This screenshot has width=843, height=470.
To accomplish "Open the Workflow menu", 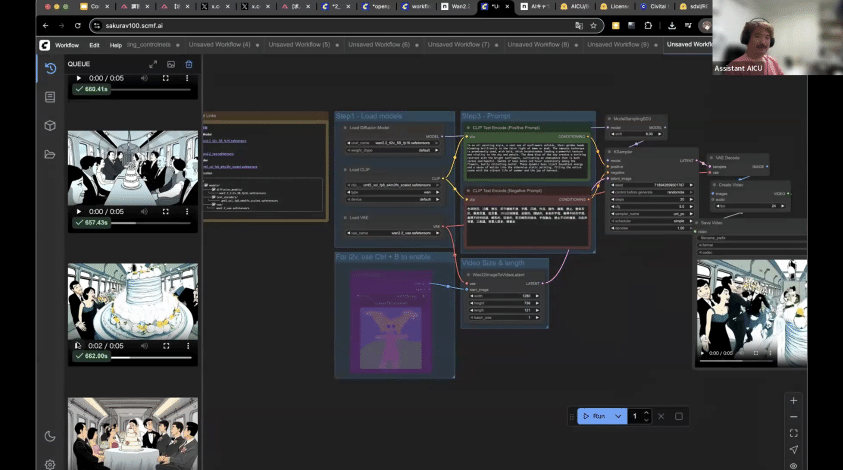I will coord(67,45).
